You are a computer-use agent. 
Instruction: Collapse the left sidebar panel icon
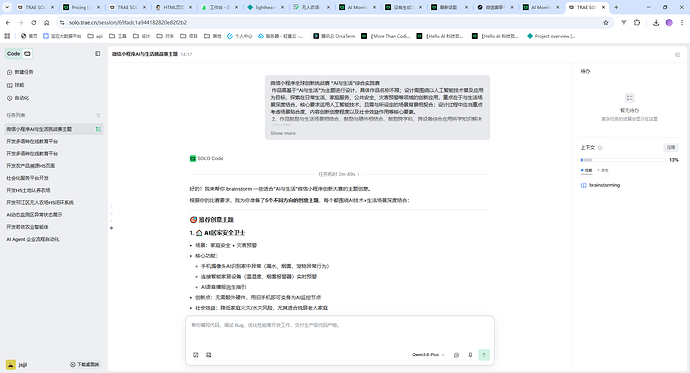tap(98, 54)
